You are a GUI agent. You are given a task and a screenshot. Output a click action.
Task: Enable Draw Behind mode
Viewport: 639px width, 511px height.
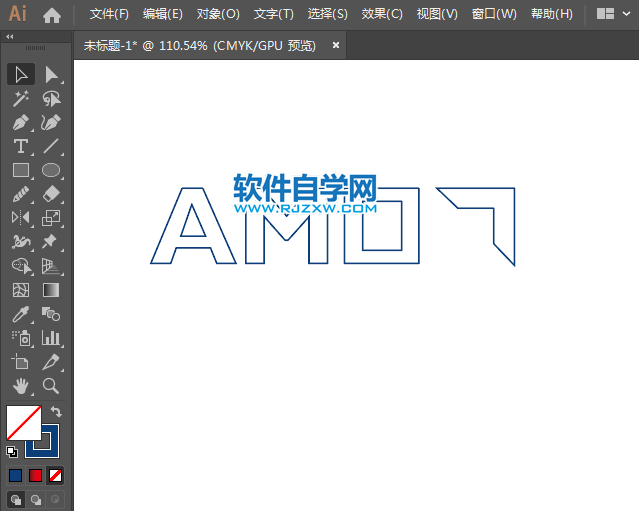[x=36, y=500]
